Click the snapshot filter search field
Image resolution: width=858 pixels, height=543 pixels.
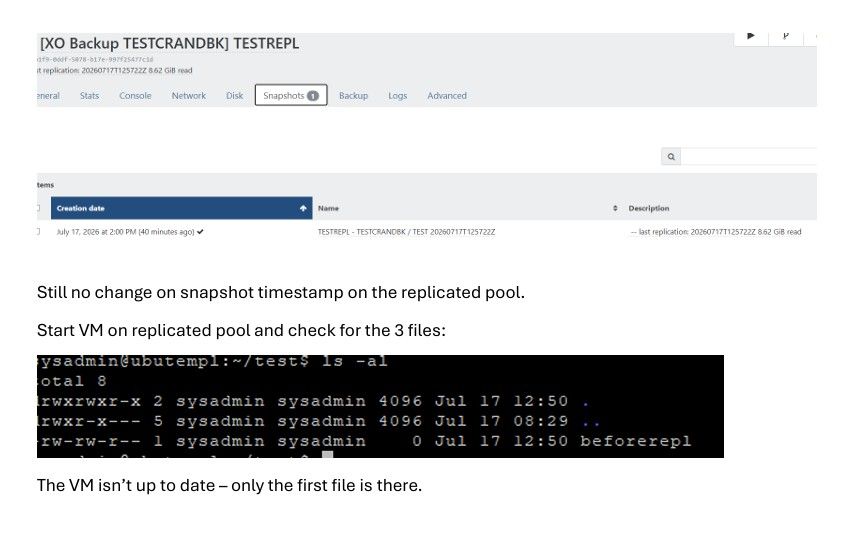pos(749,157)
